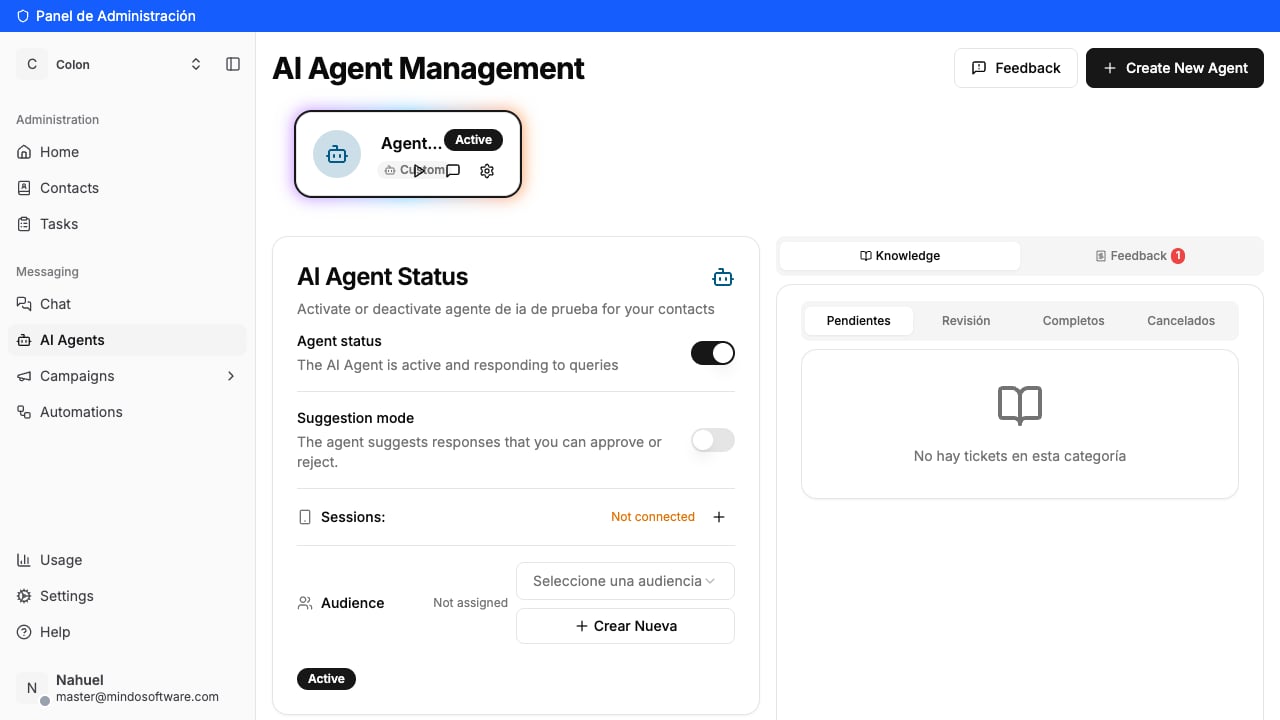
Task: Open agent chat via the card's message icon
Action: (x=453, y=171)
